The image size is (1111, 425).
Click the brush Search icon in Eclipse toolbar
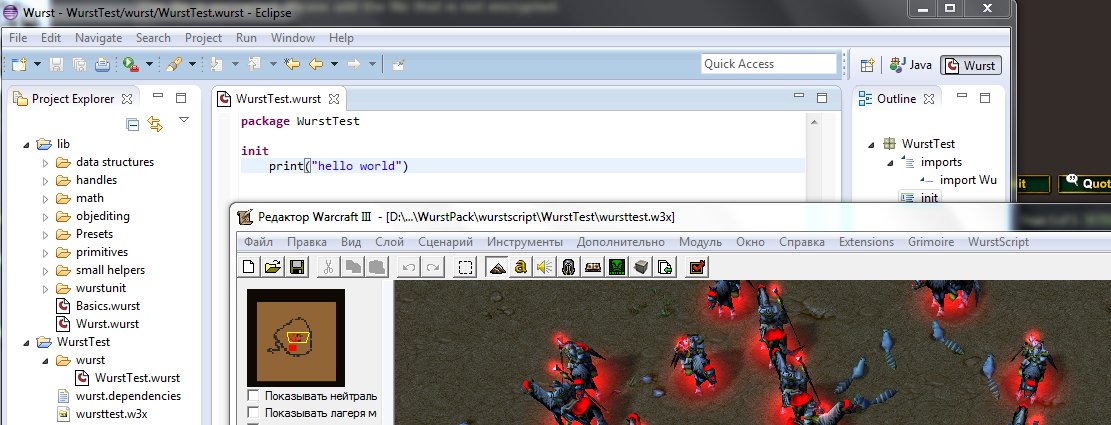174,64
